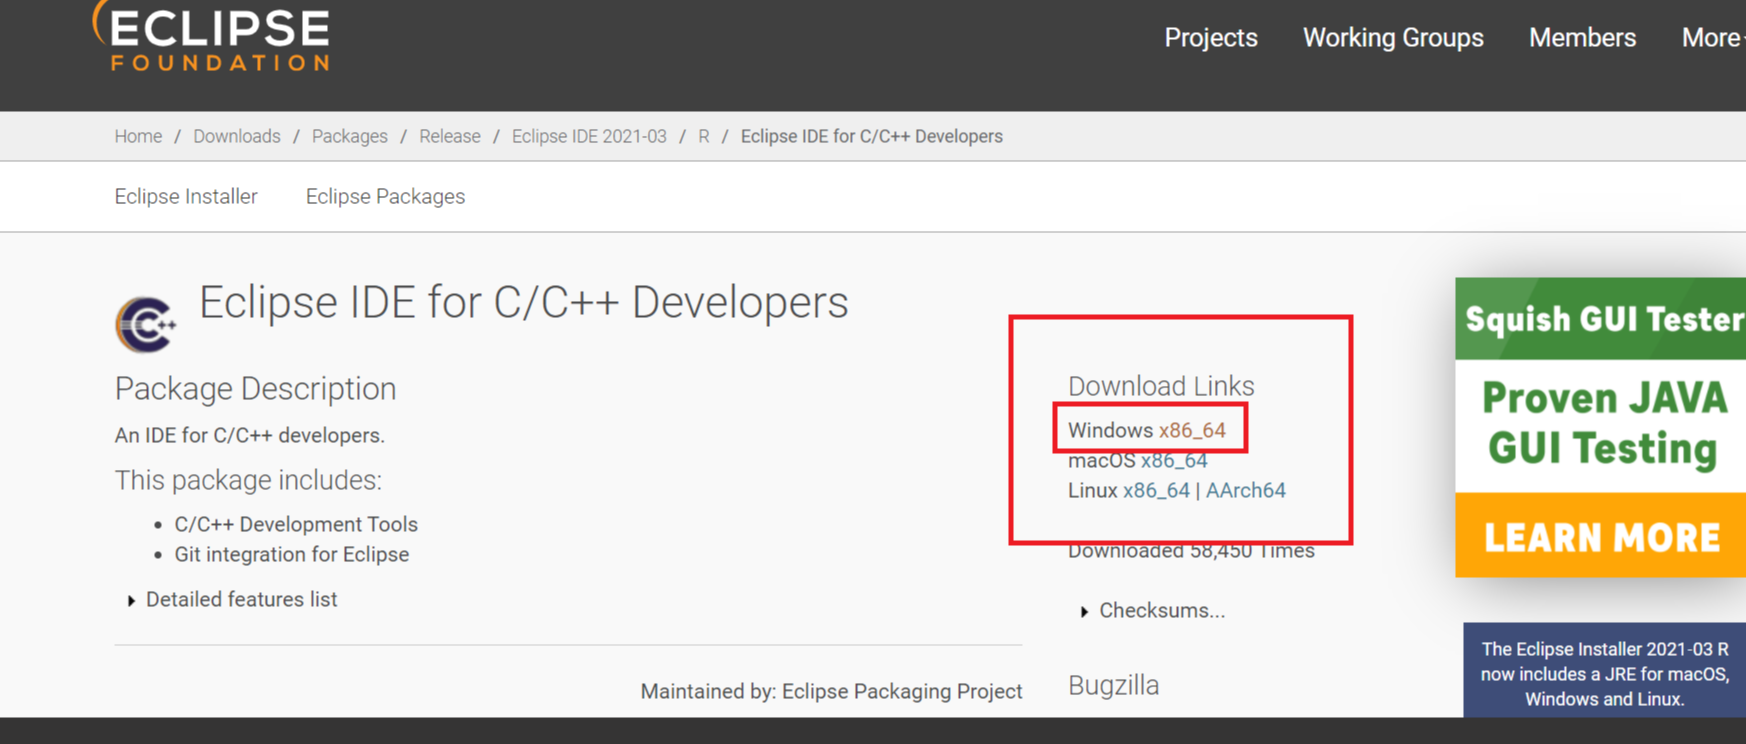Switch to Eclipse Installer tab
Screen dimensions: 1746x744
pos(186,196)
